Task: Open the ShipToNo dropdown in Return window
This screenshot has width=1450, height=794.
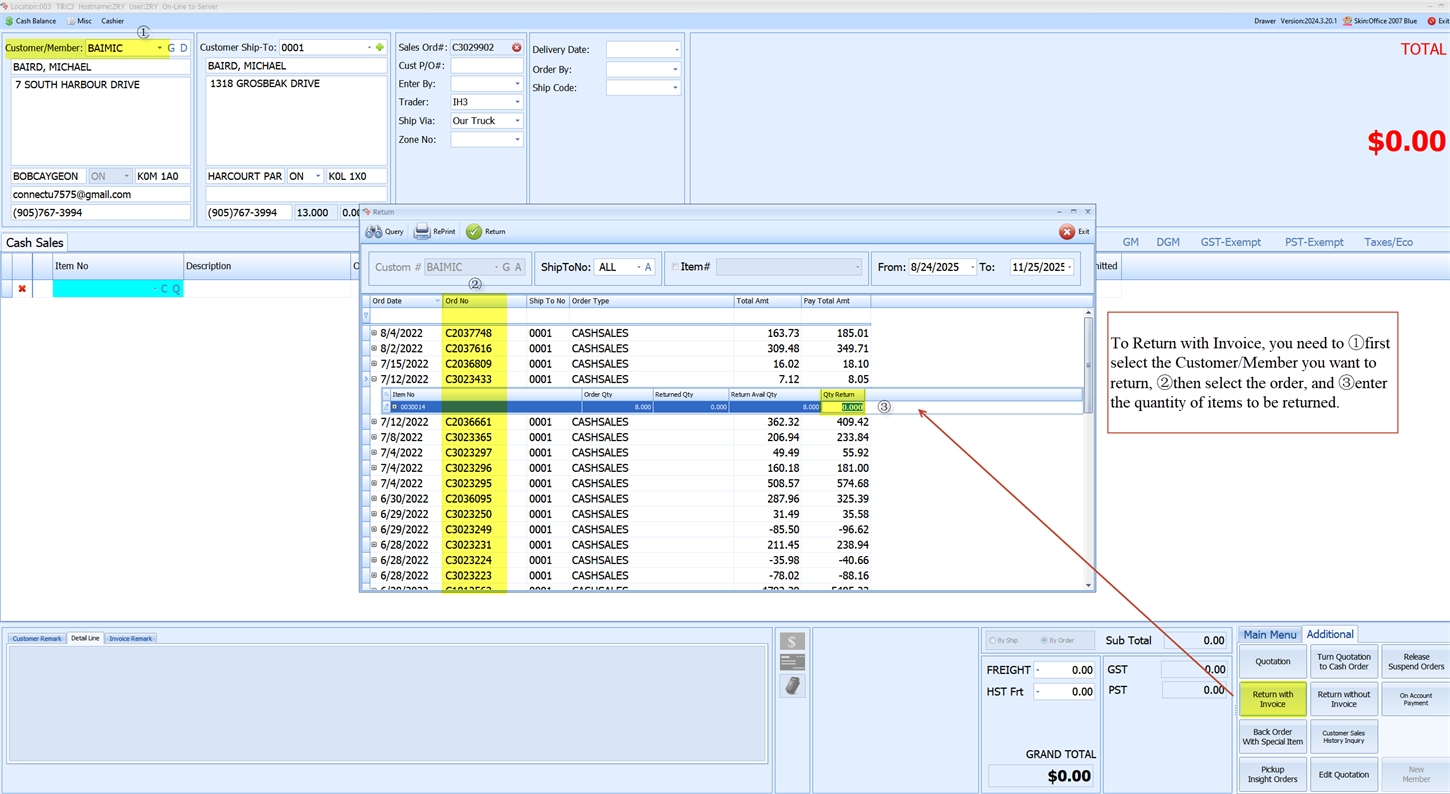Action: (638, 266)
